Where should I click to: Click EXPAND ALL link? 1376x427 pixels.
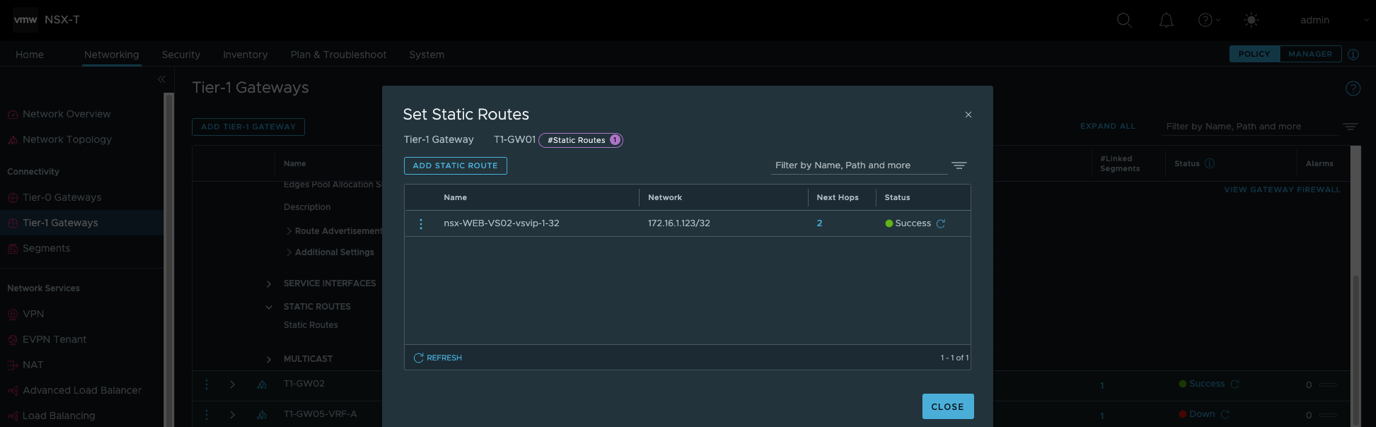coord(1108,127)
